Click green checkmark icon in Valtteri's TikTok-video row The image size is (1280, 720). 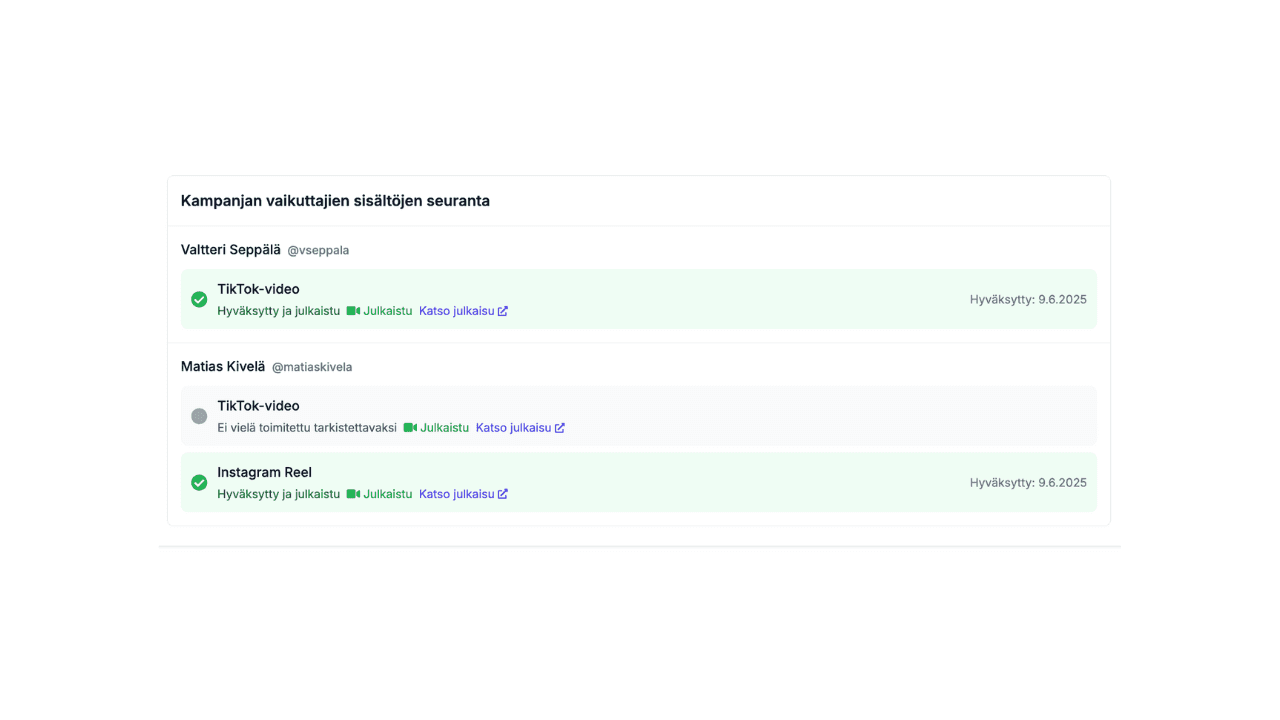(x=199, y=299)
